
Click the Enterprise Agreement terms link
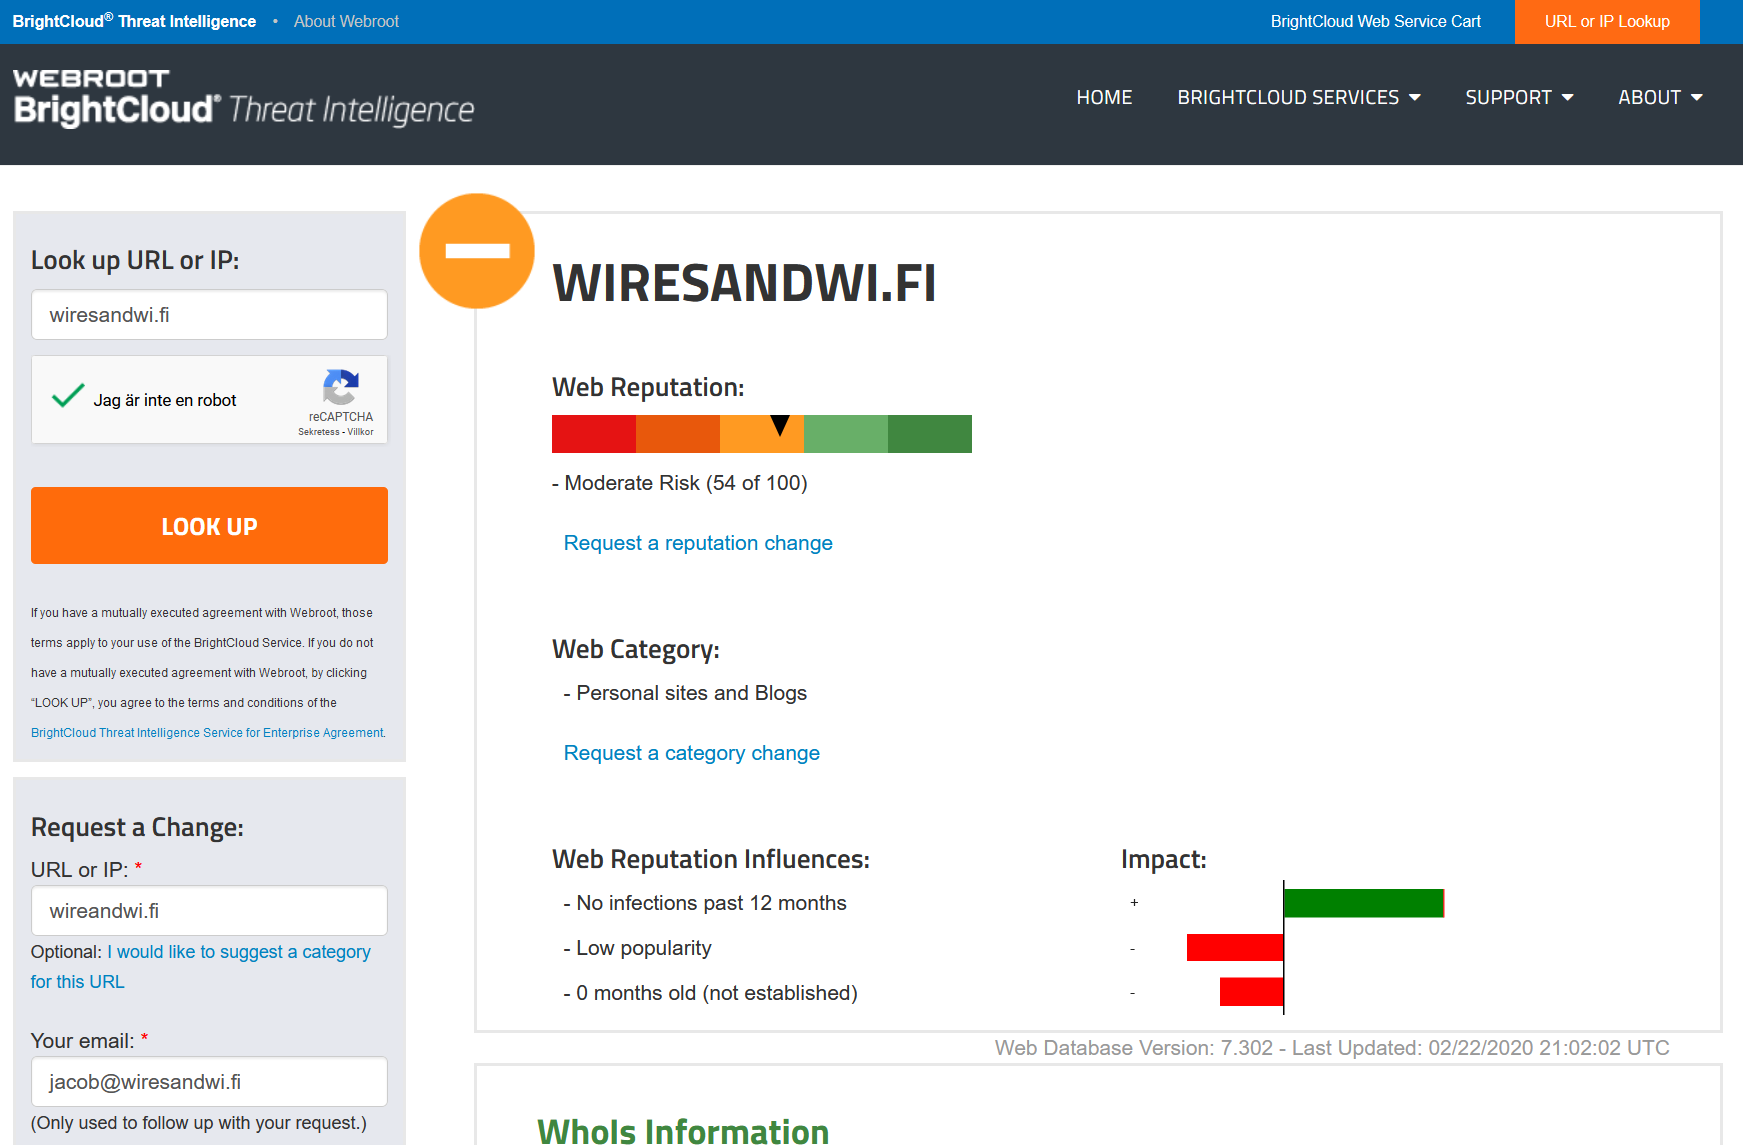206,732
